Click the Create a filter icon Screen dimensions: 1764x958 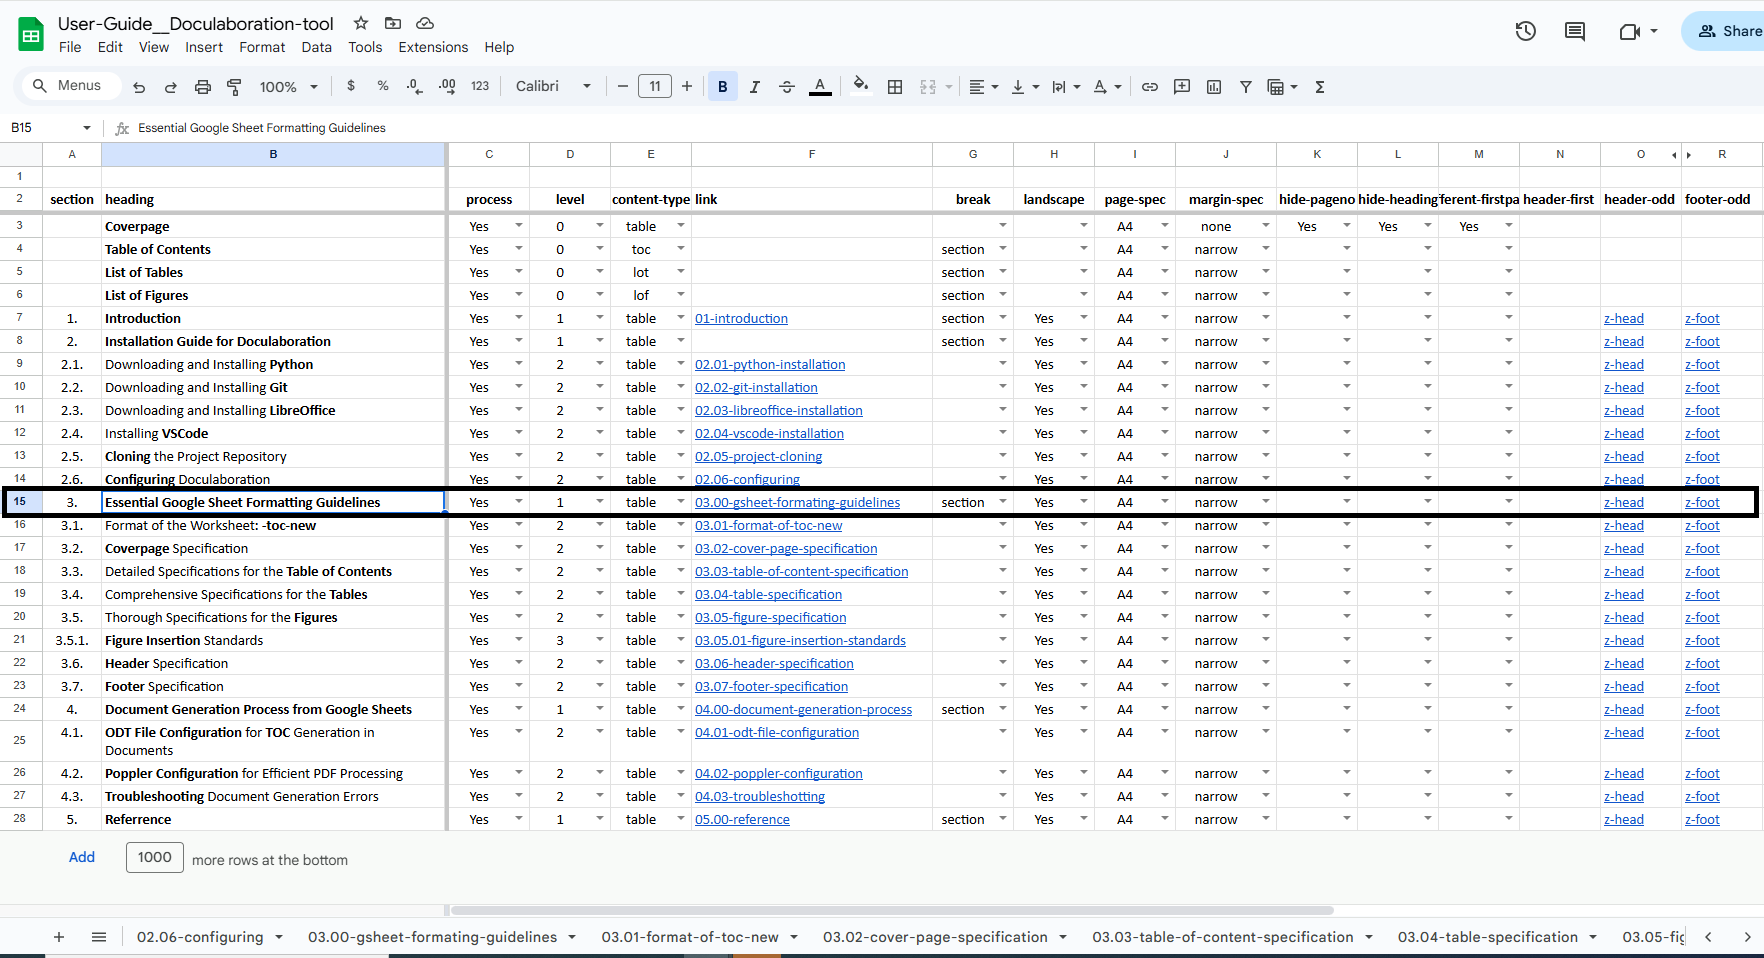coord(1246,87)
